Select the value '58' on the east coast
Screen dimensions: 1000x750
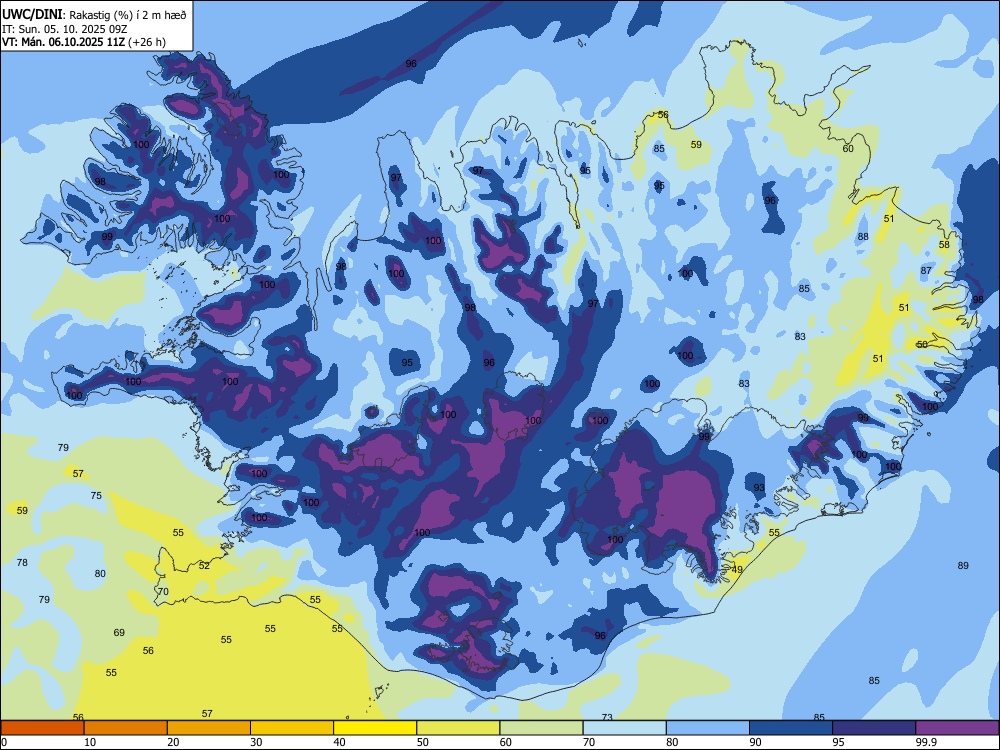944,244
